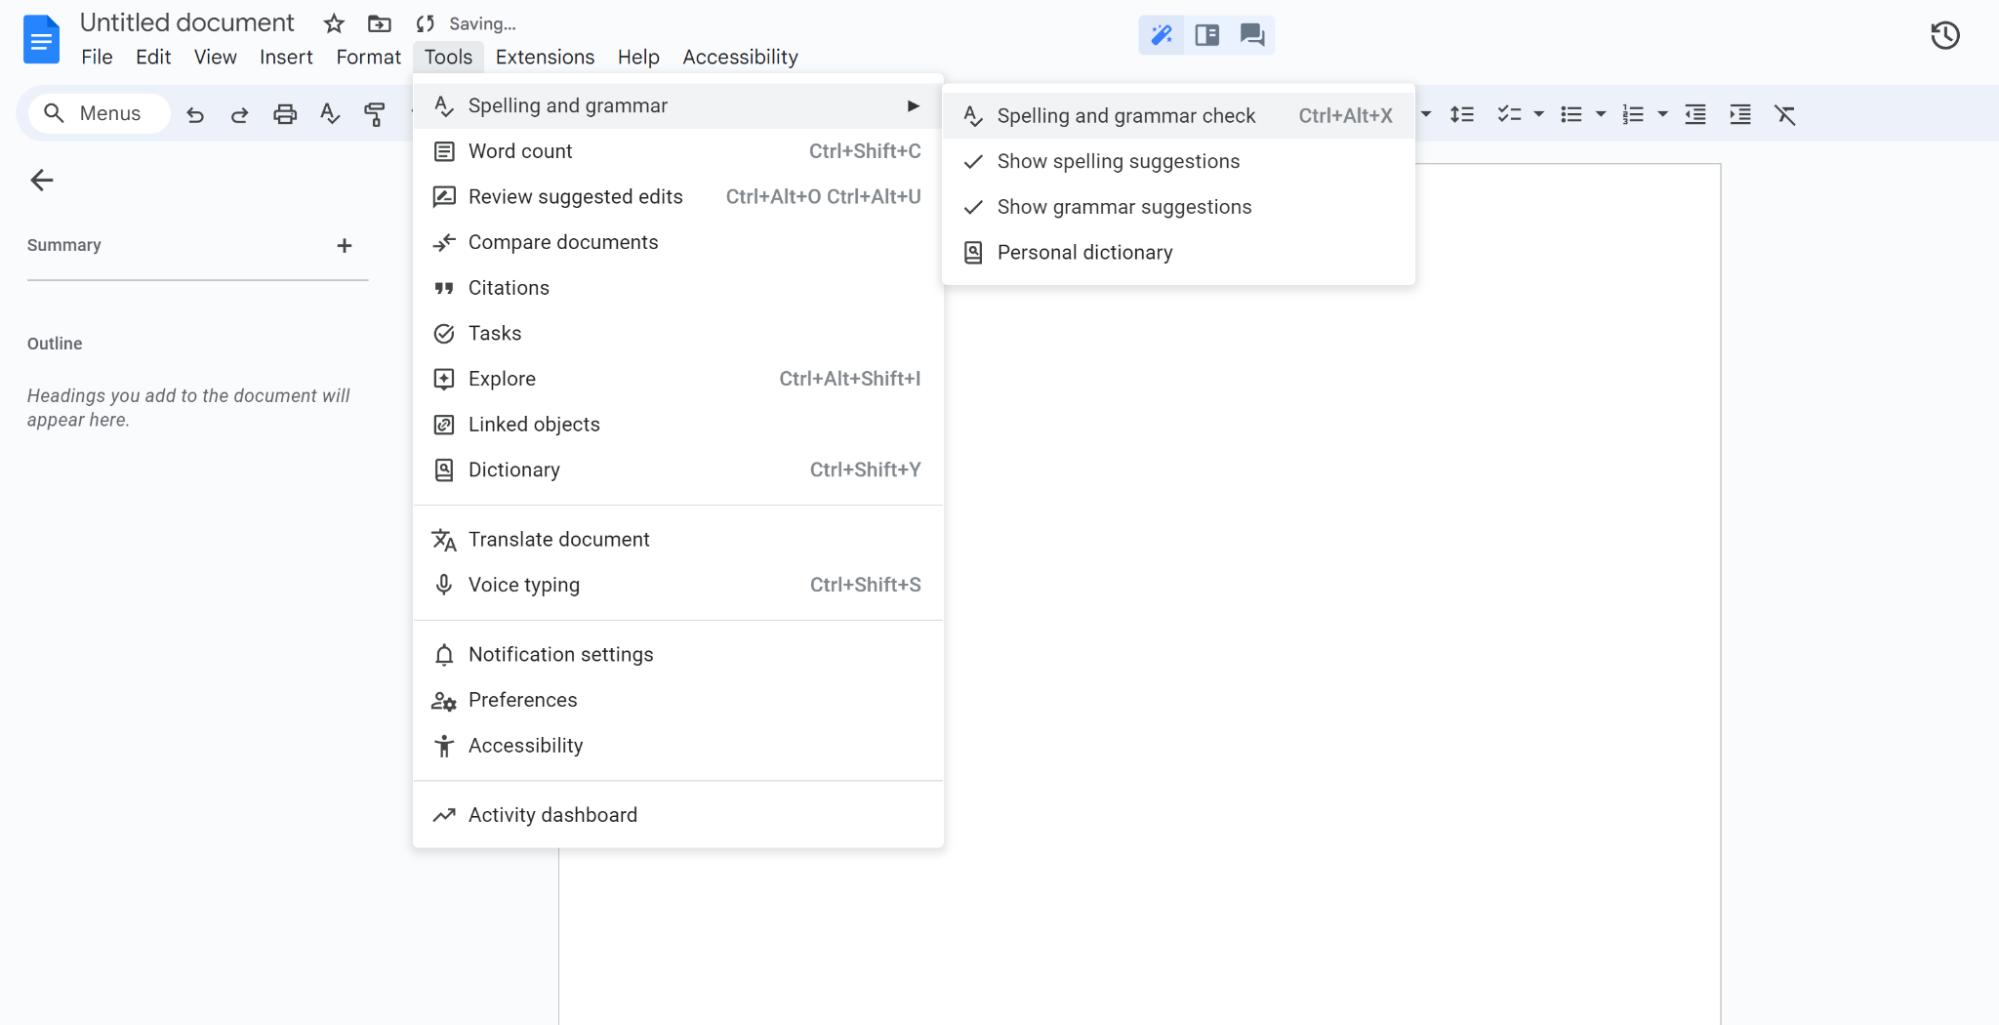Open the comments panel icon
1999x1025 pixels.
point(1252,35)
